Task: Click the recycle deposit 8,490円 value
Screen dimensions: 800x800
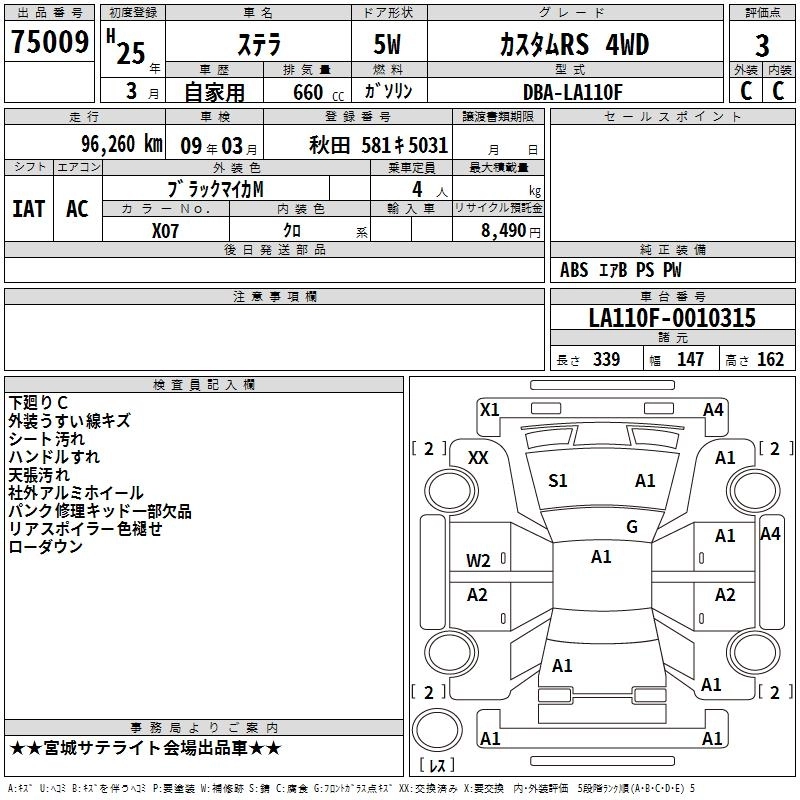Action: [510, 230]
